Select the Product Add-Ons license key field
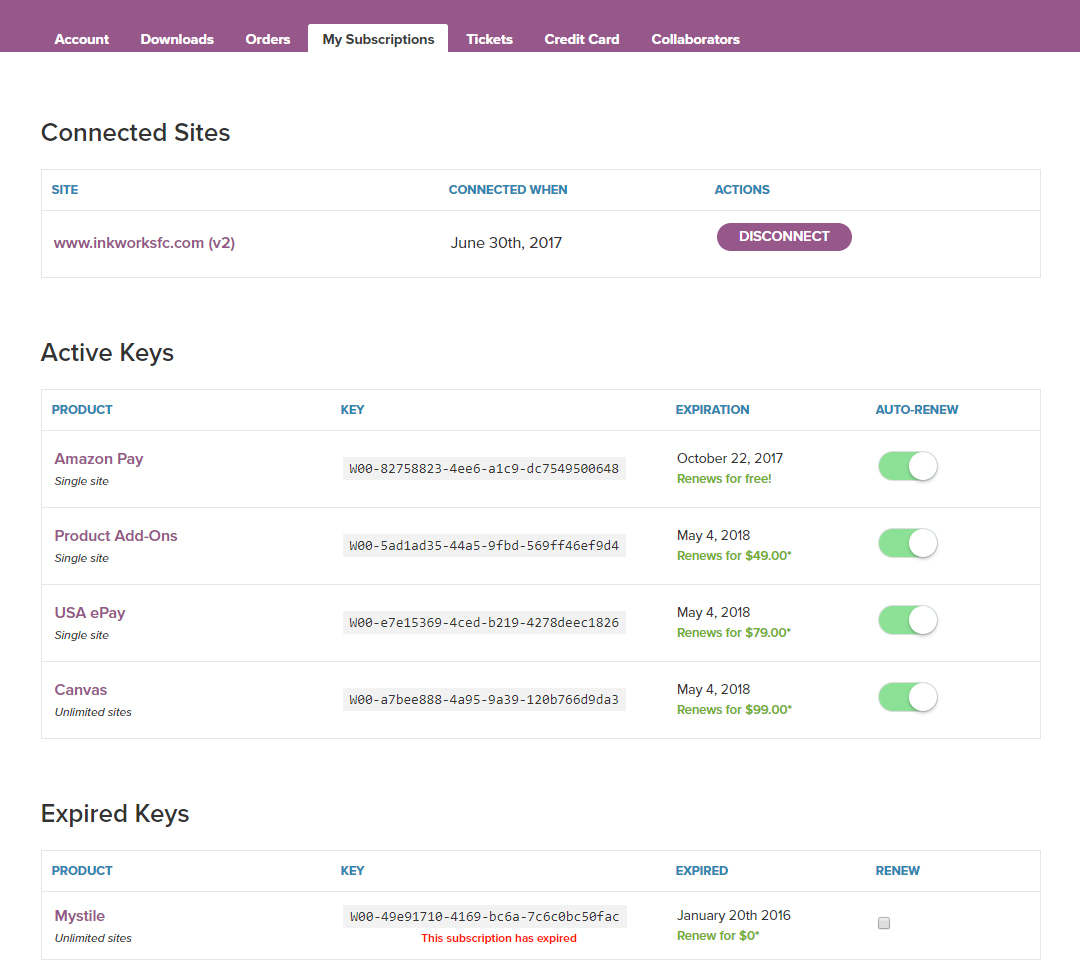Screen dimensions: 1080x977 (x=484, y=546)
